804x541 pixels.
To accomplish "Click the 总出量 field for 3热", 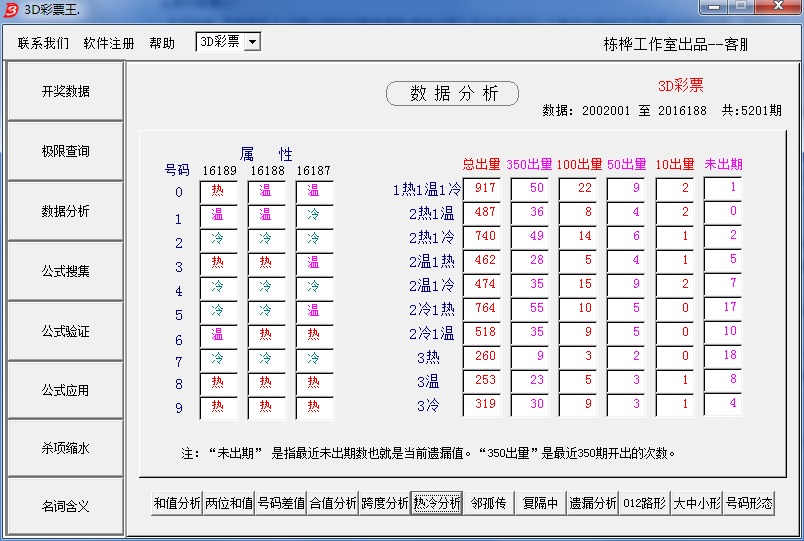I will point(482,357).
